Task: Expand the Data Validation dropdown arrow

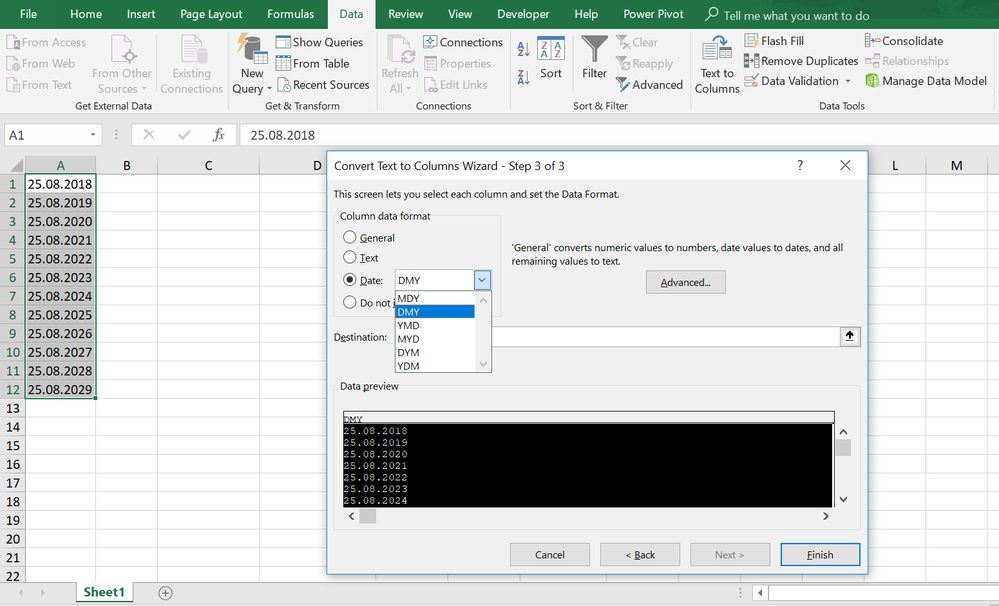Action: [848, 81]
